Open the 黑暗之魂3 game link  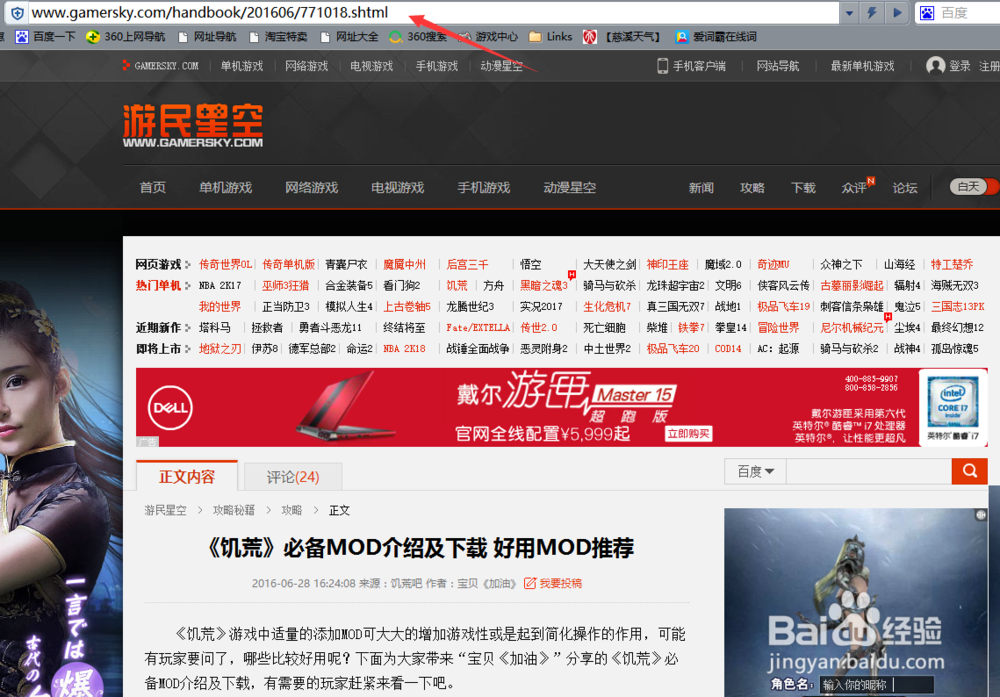[543, 285]
